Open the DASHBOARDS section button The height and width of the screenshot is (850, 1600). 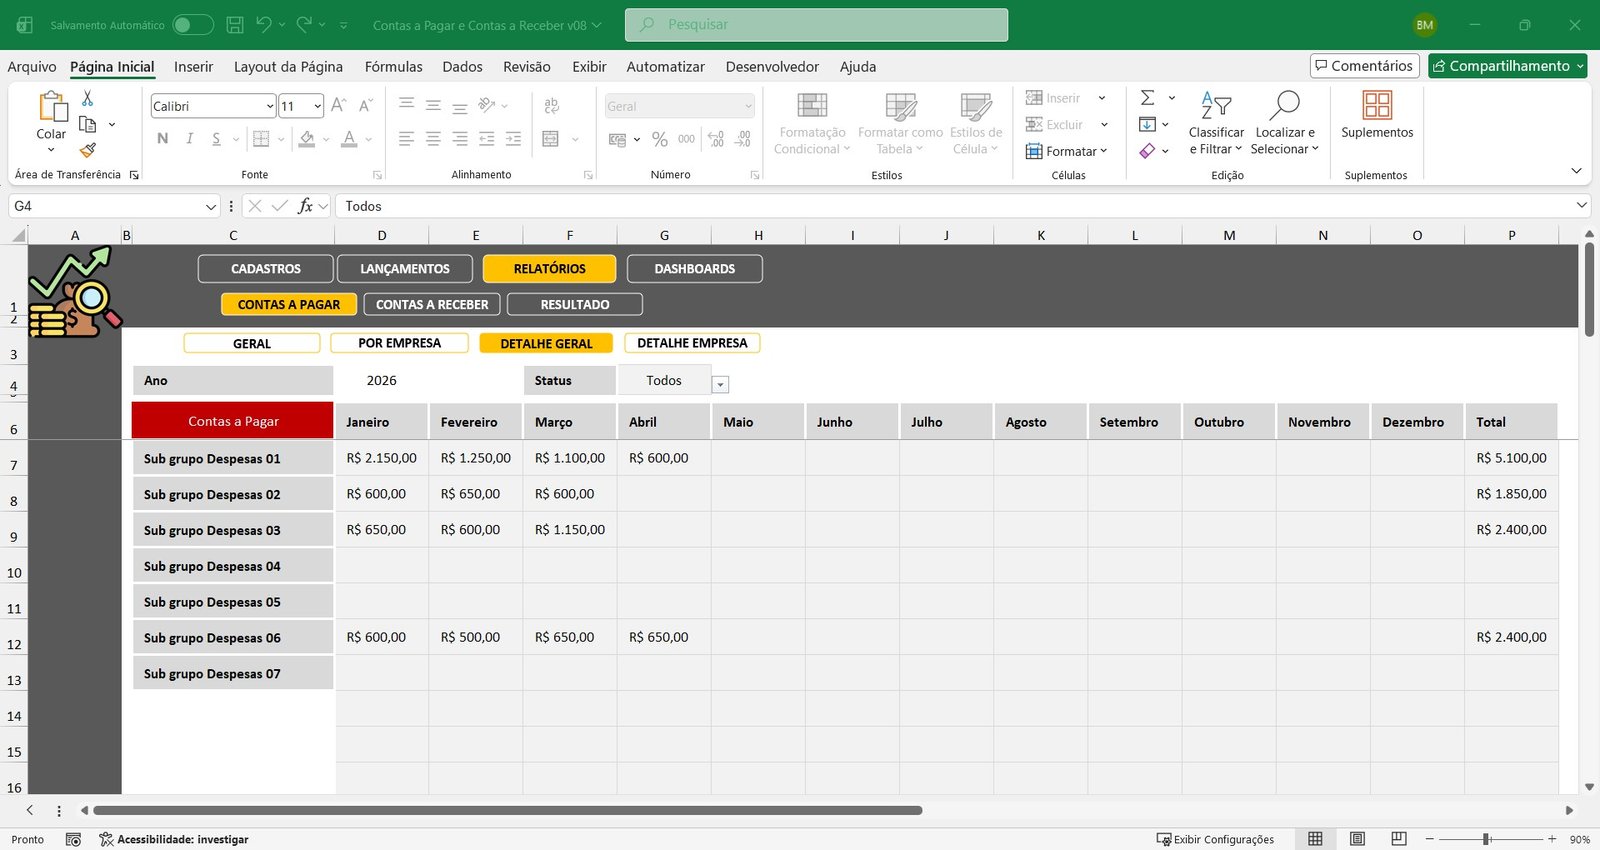point(694,269)
